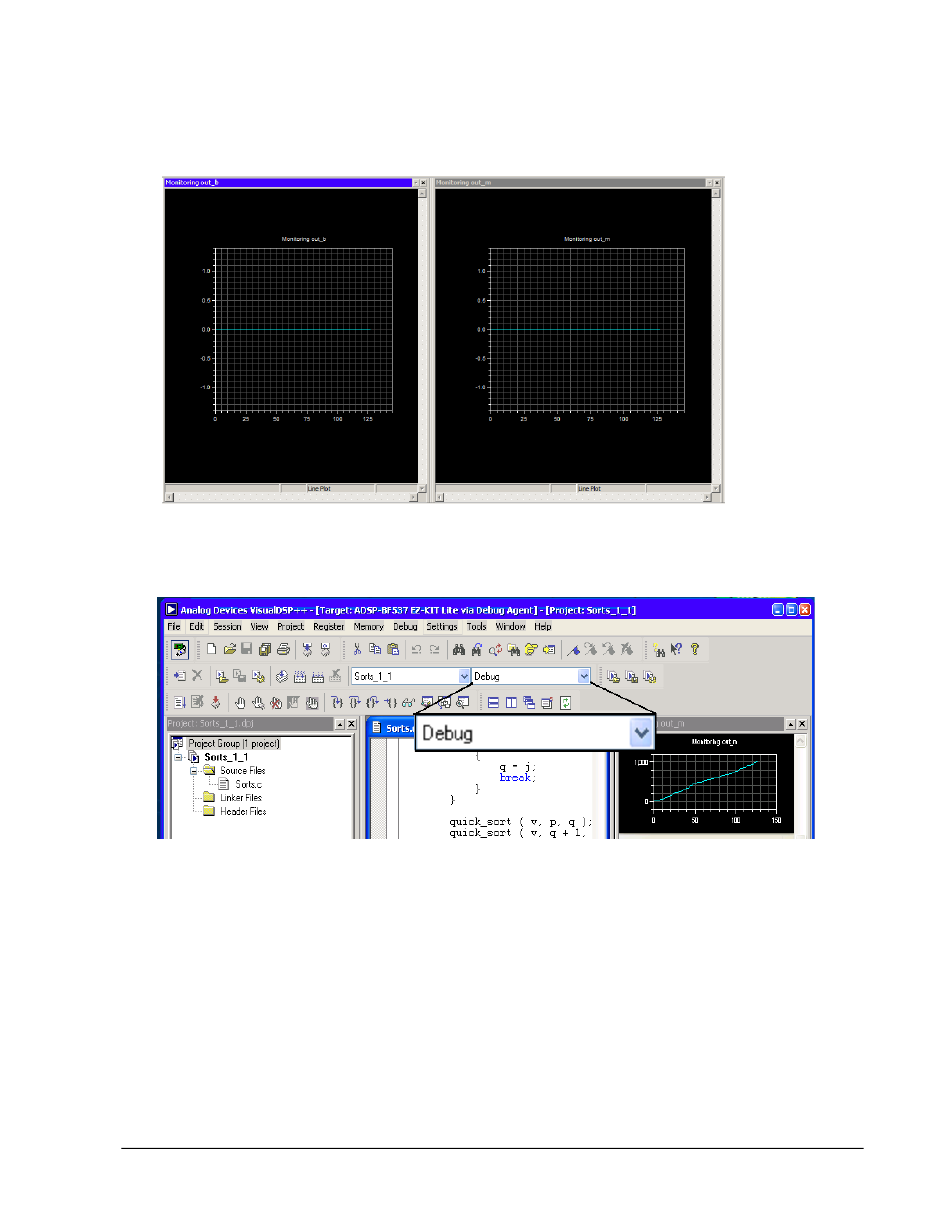Click the New file icon in toolbar
This screenshot has width=950, height=1232.
point(212,649)
